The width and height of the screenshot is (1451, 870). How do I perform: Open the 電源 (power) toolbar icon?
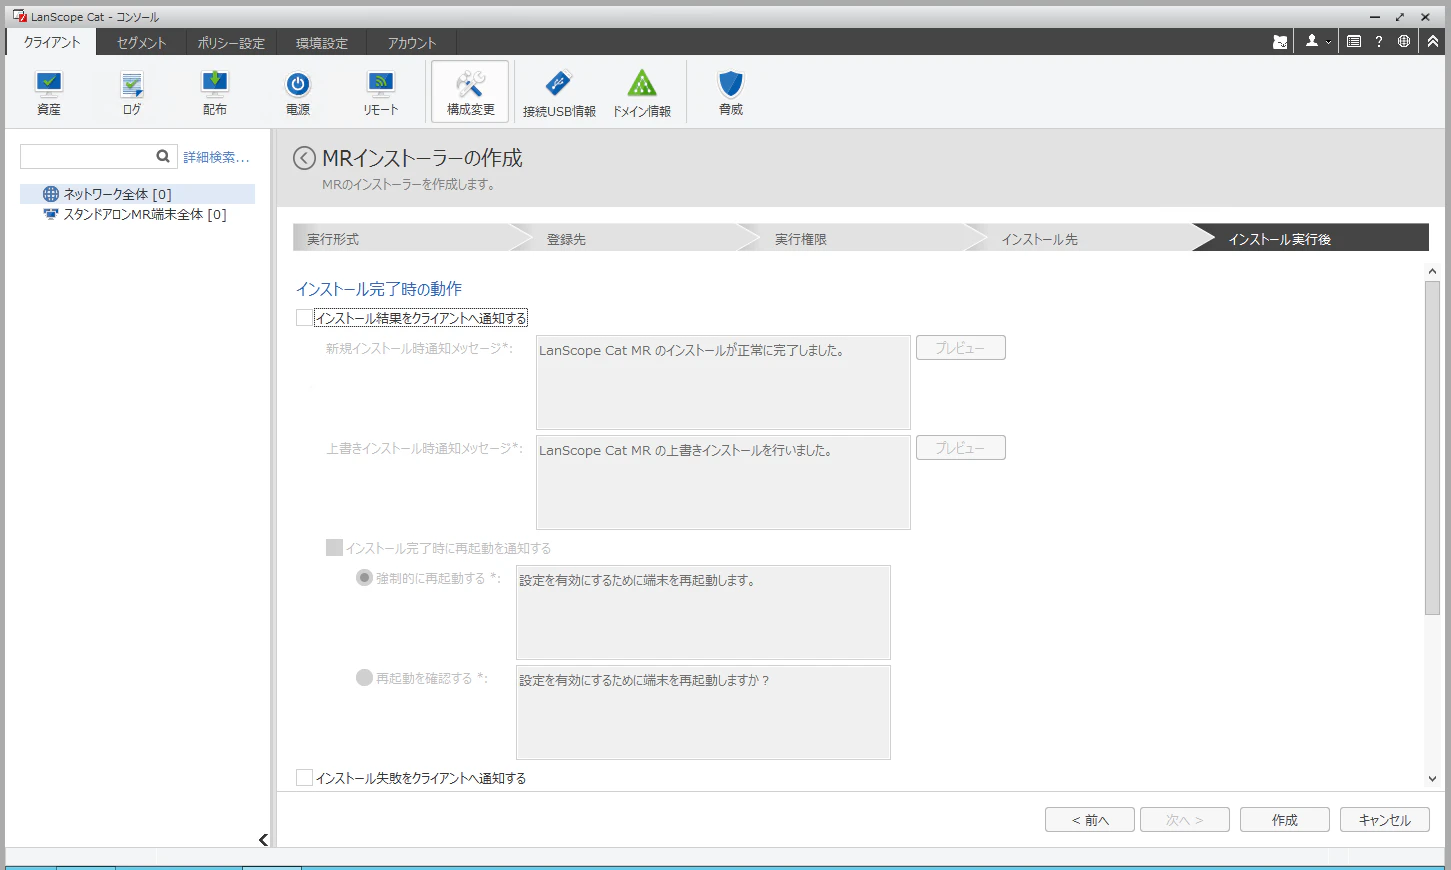(298, 92)
